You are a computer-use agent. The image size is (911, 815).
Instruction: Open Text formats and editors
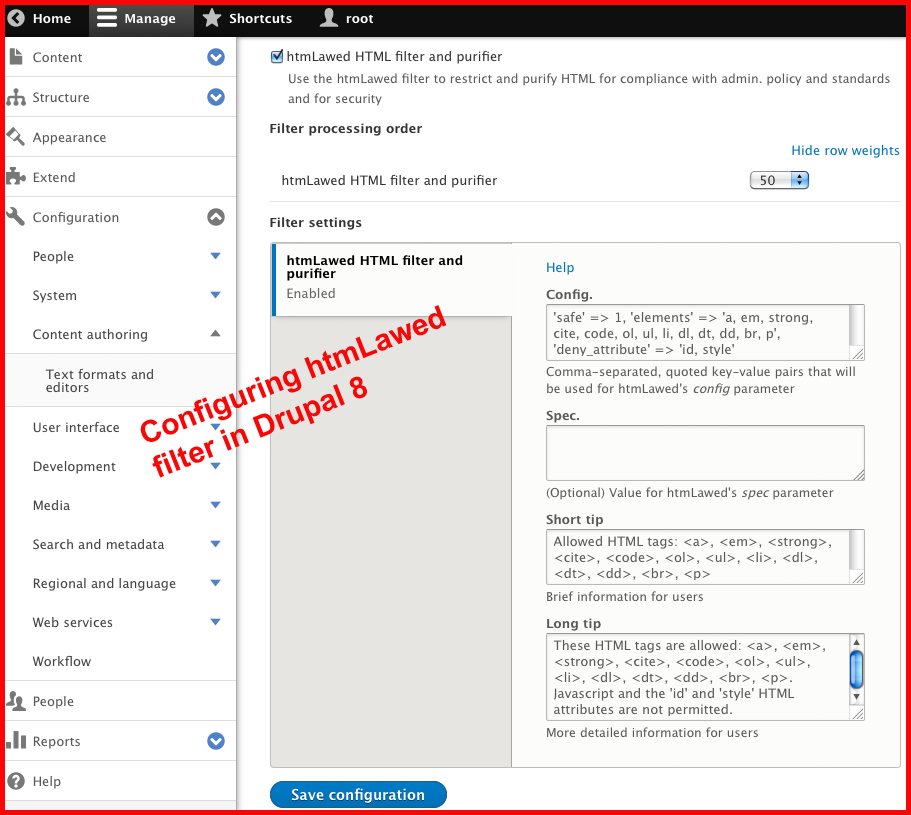coord(100,380)
